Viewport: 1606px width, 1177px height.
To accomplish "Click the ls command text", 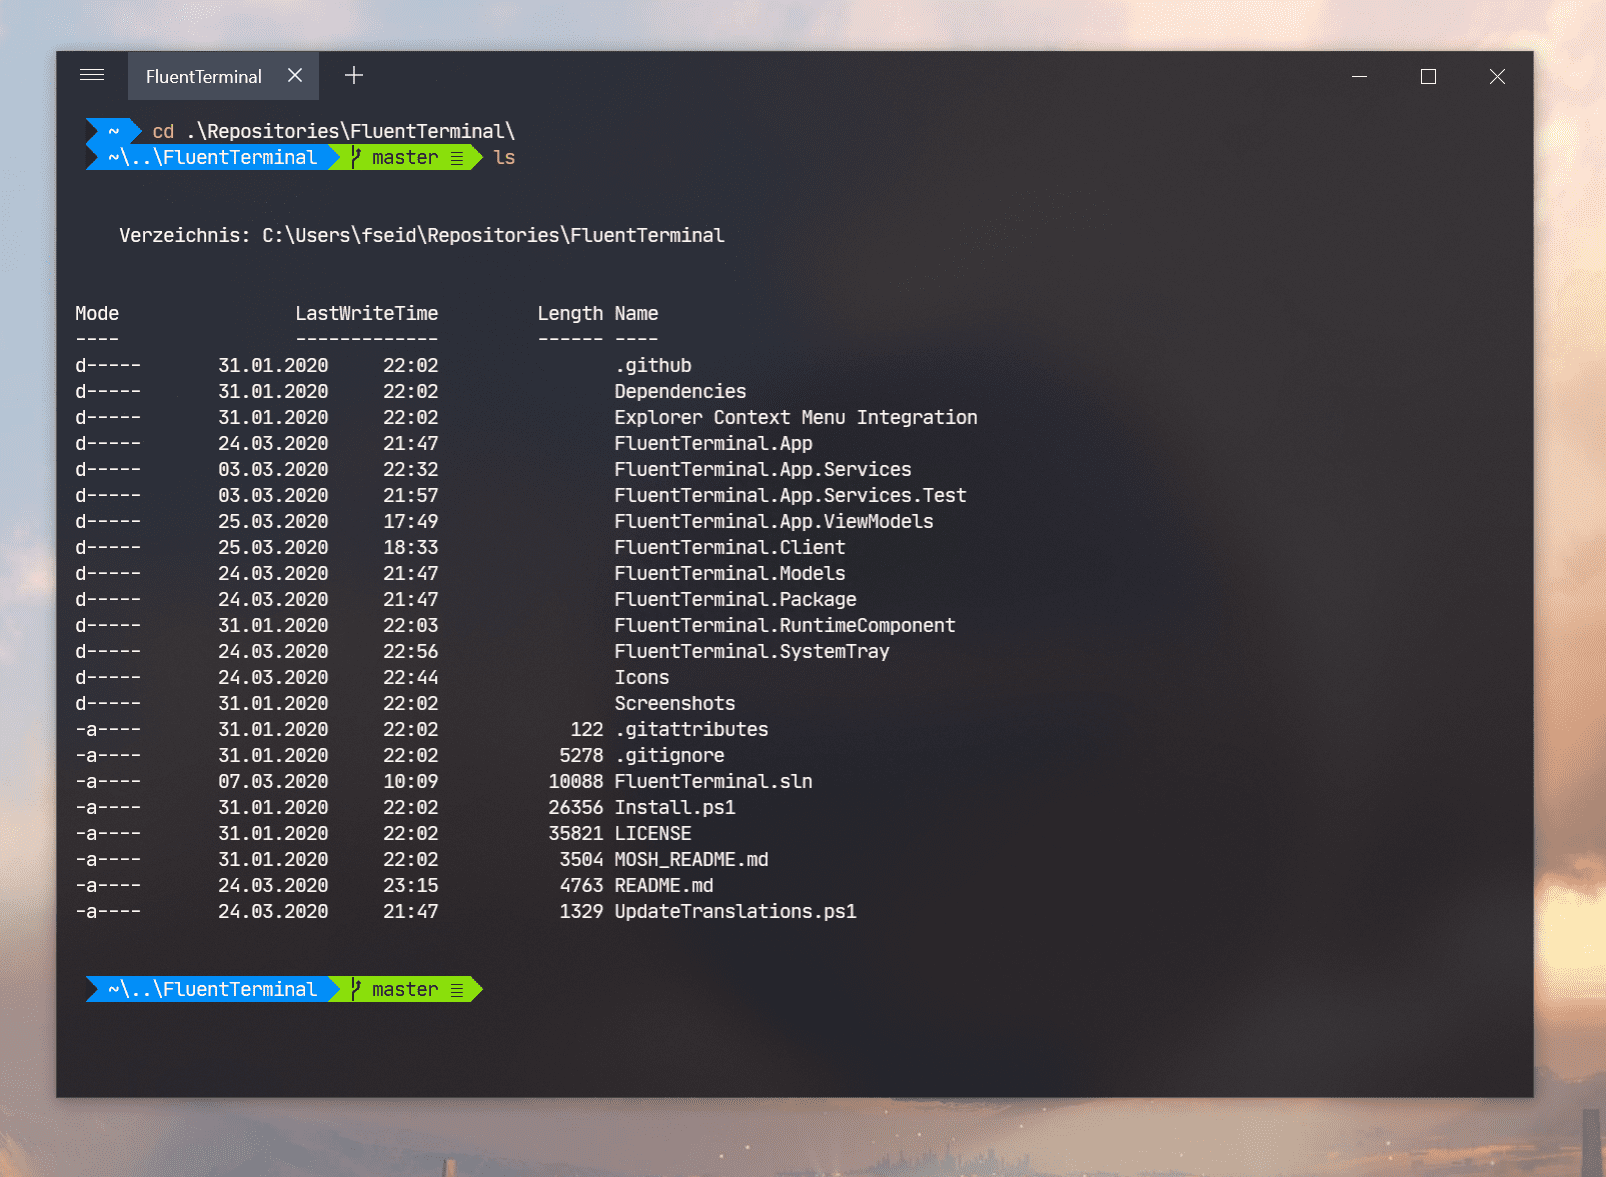I will coord(505,157).
